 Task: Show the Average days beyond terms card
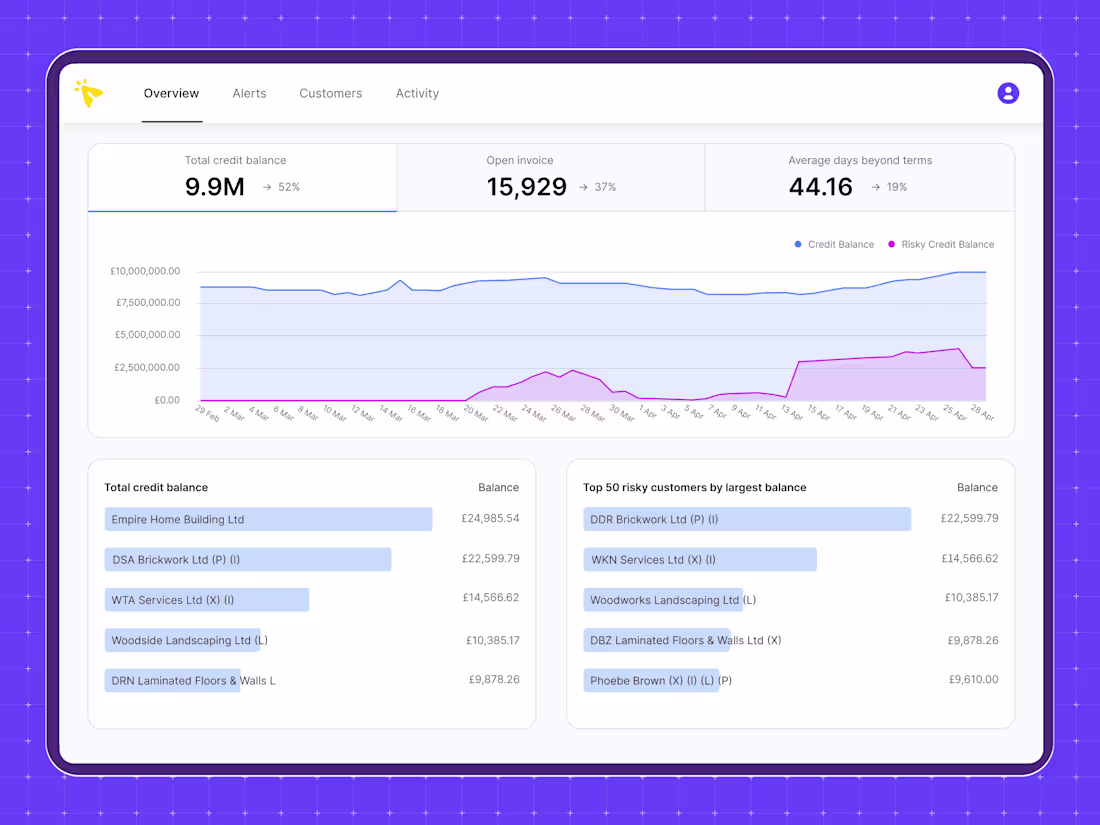[859, 177]
